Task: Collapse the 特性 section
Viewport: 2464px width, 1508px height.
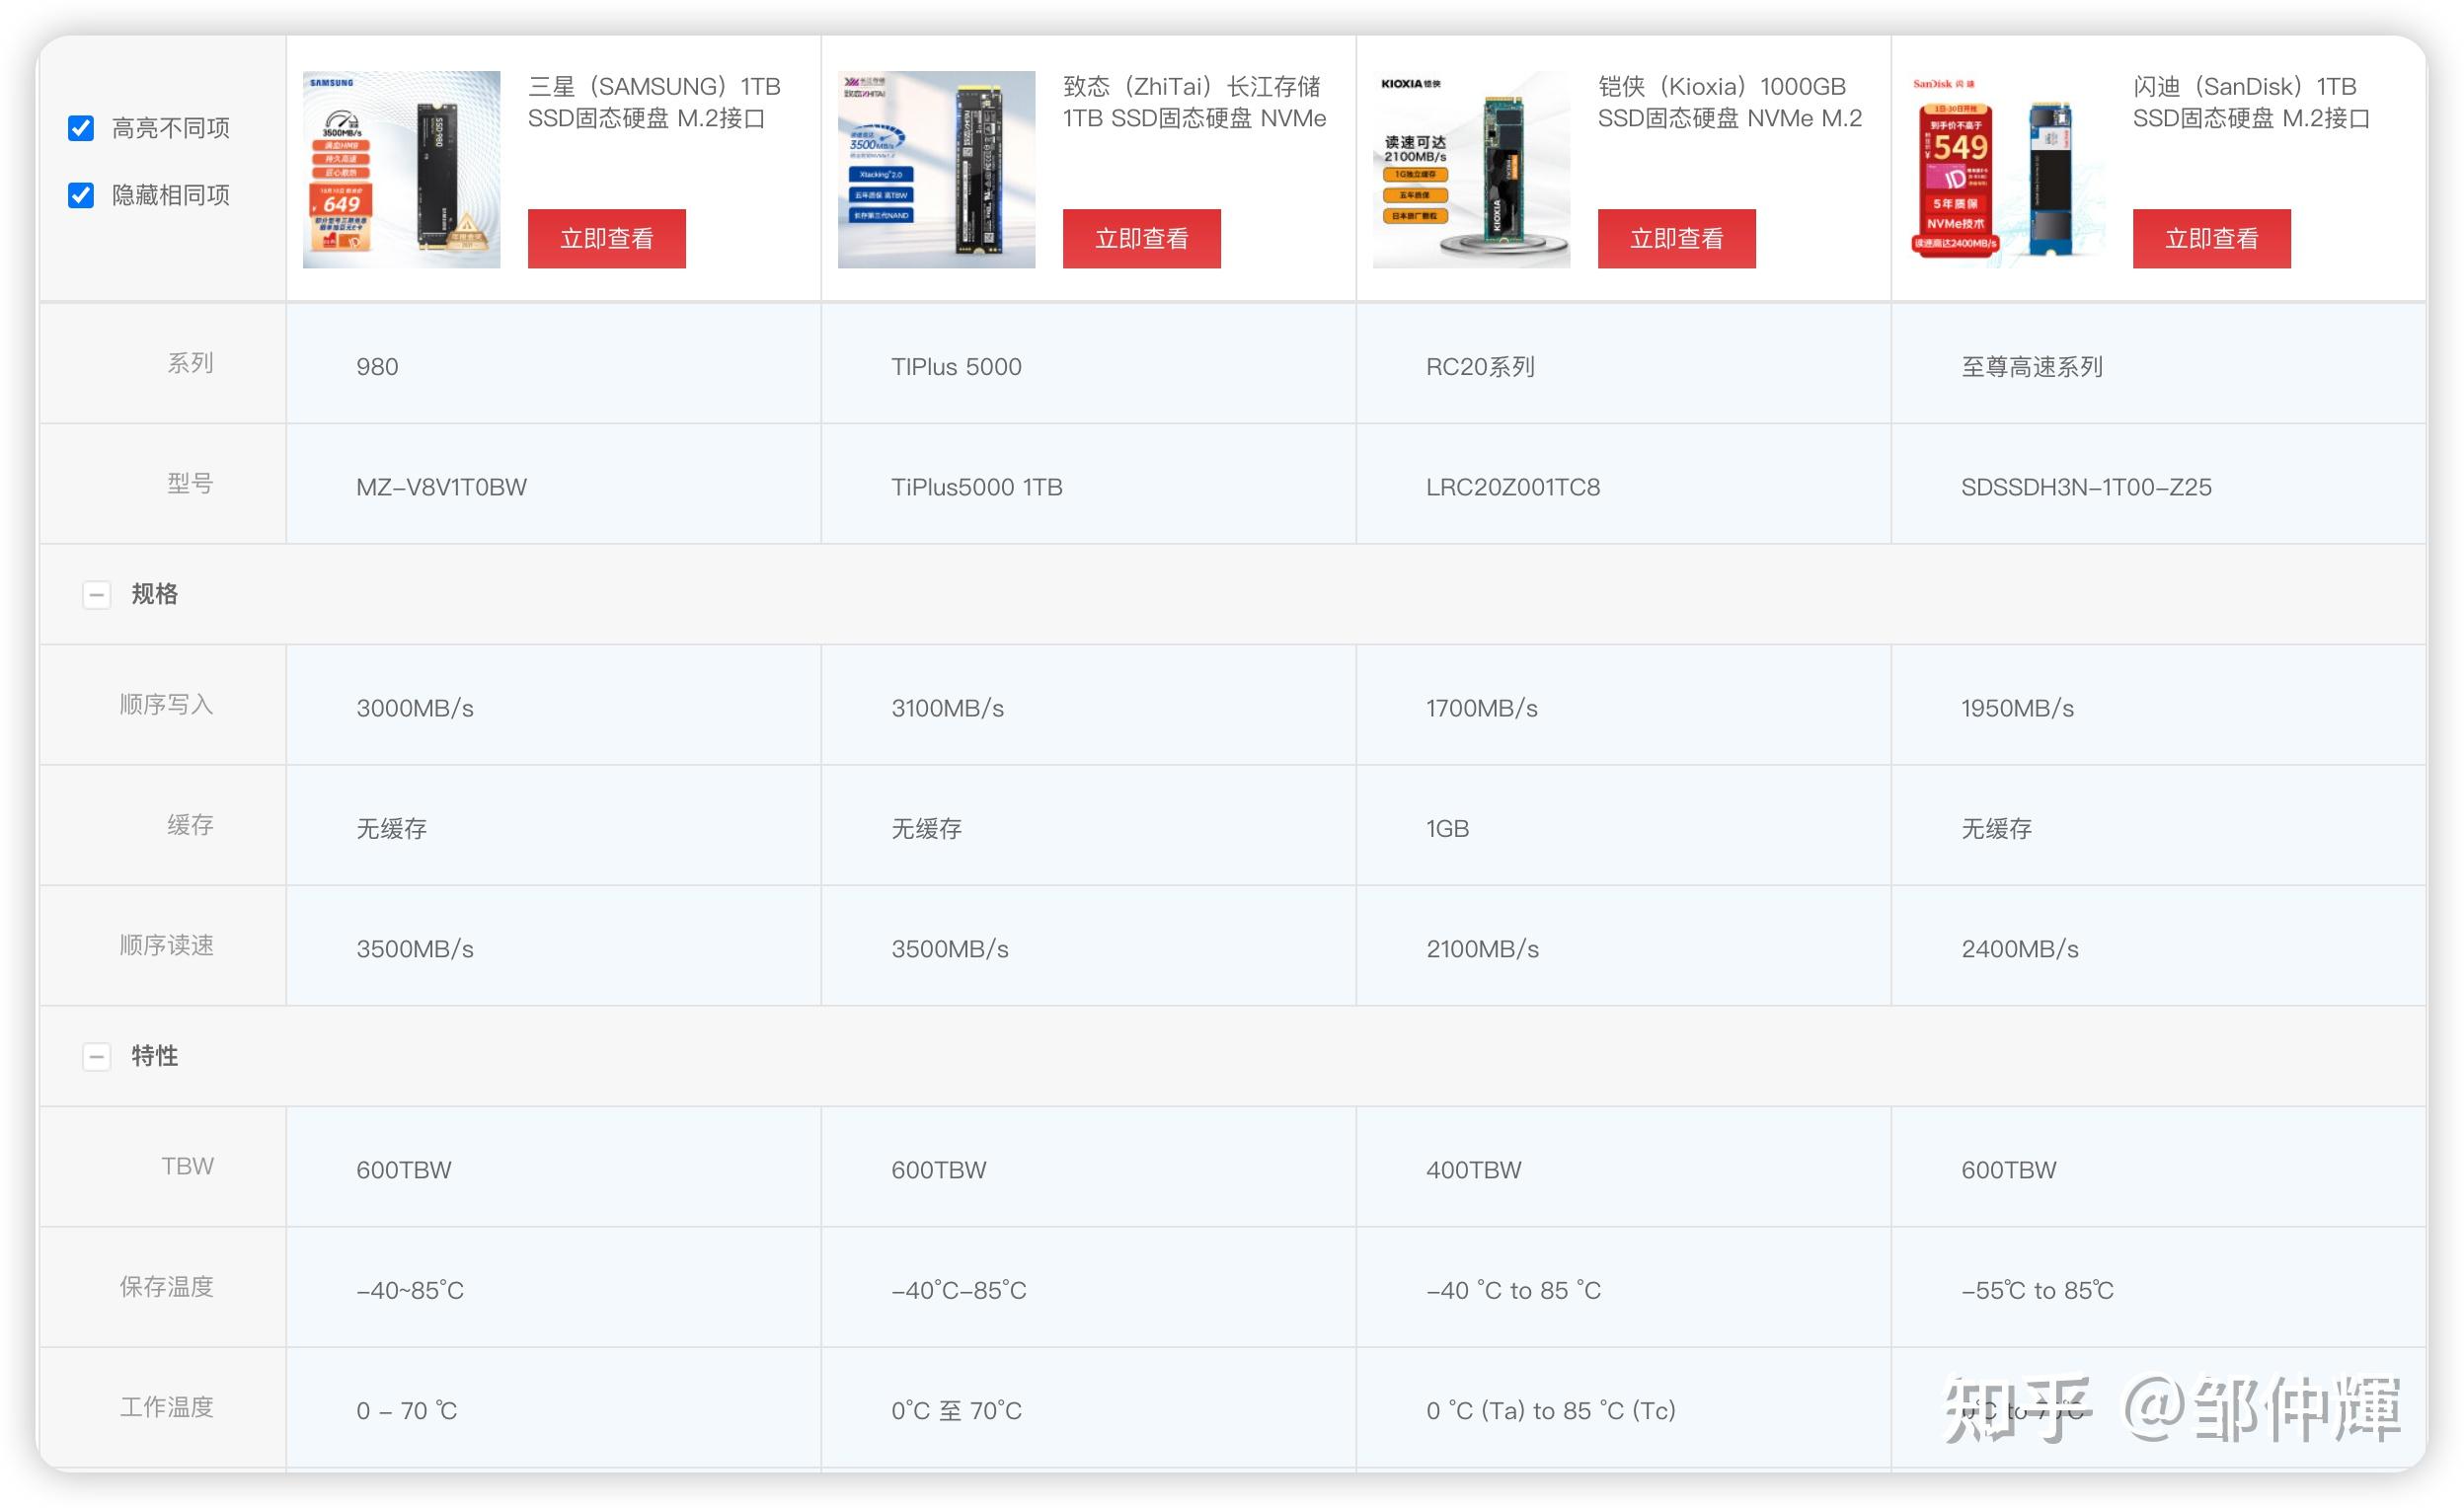Action: [x=96, y=1056]
